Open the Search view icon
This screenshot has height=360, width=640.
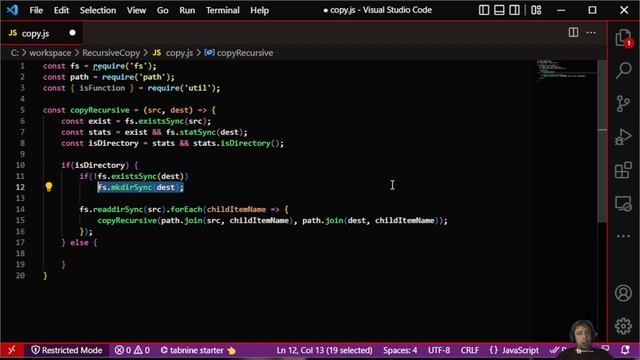pyautogui.click(x=623, y=71)
